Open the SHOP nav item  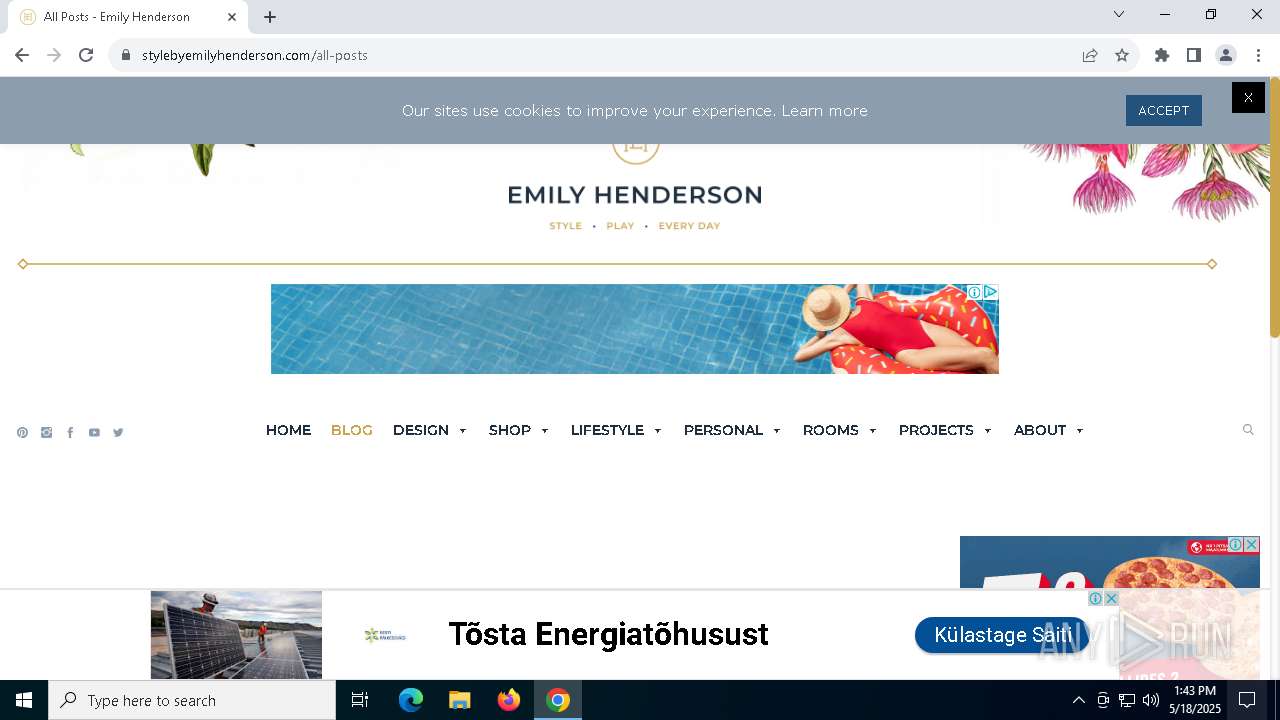tap(510, 430)
